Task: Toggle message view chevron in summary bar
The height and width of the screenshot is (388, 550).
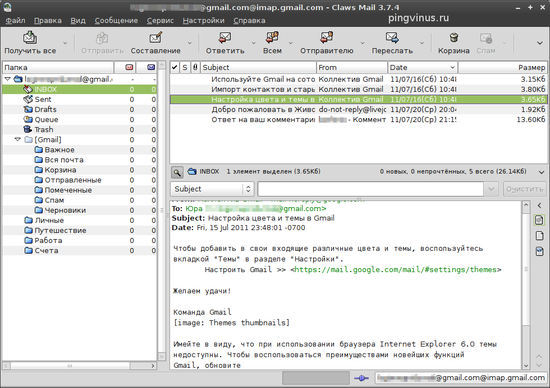Action: click(x=541, y=172)
